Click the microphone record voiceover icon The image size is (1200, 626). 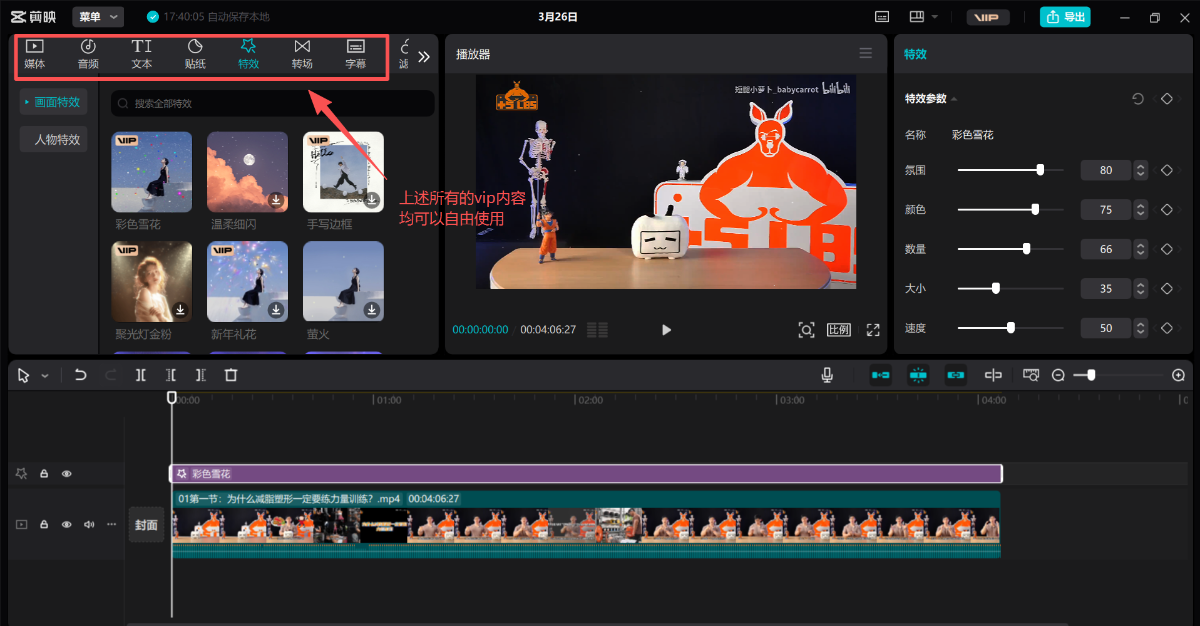click(x=827, y=375)
